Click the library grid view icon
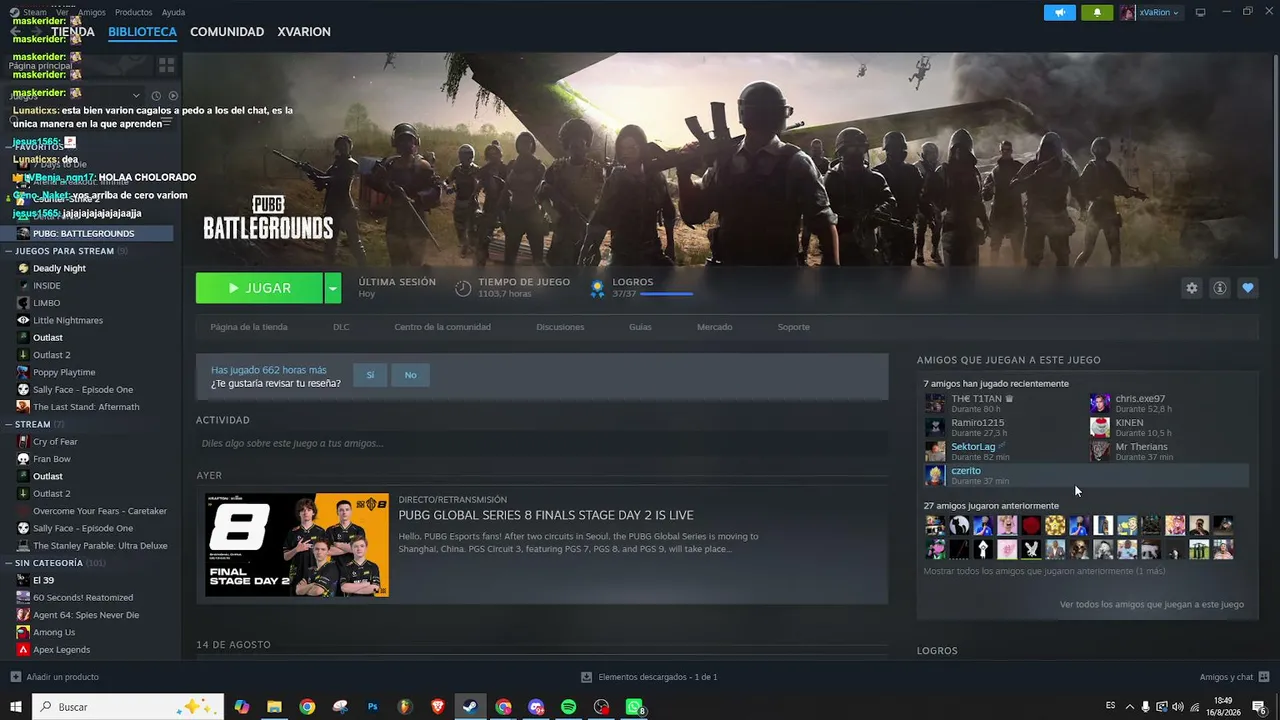Image resolution: width=1280 pixels, height=720 pixels. point(166,65)
